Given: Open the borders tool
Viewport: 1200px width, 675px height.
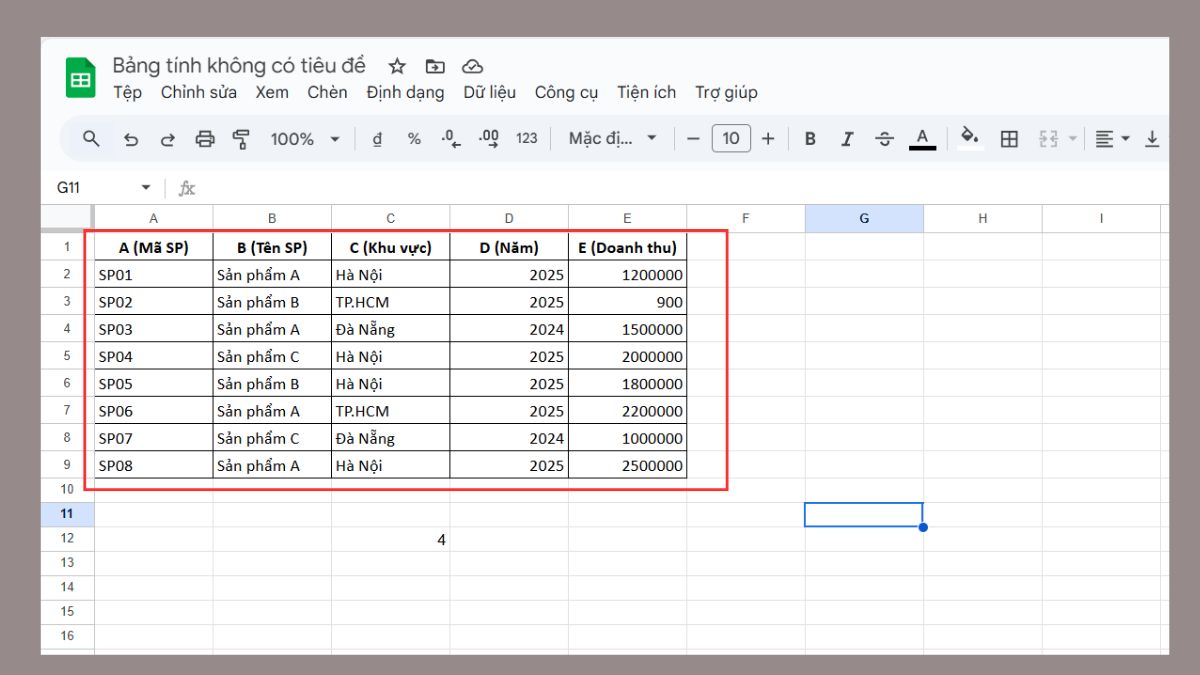Looking at the screenshot, I should point(1009,139).
